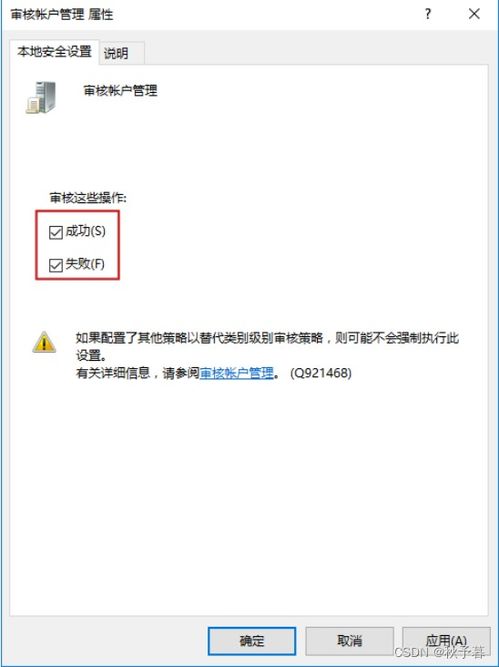Uncheck the 失败(F) checkbox square
Image resolution: width=499 pixels, height=667 pixels.
click(x=56, y=265)
